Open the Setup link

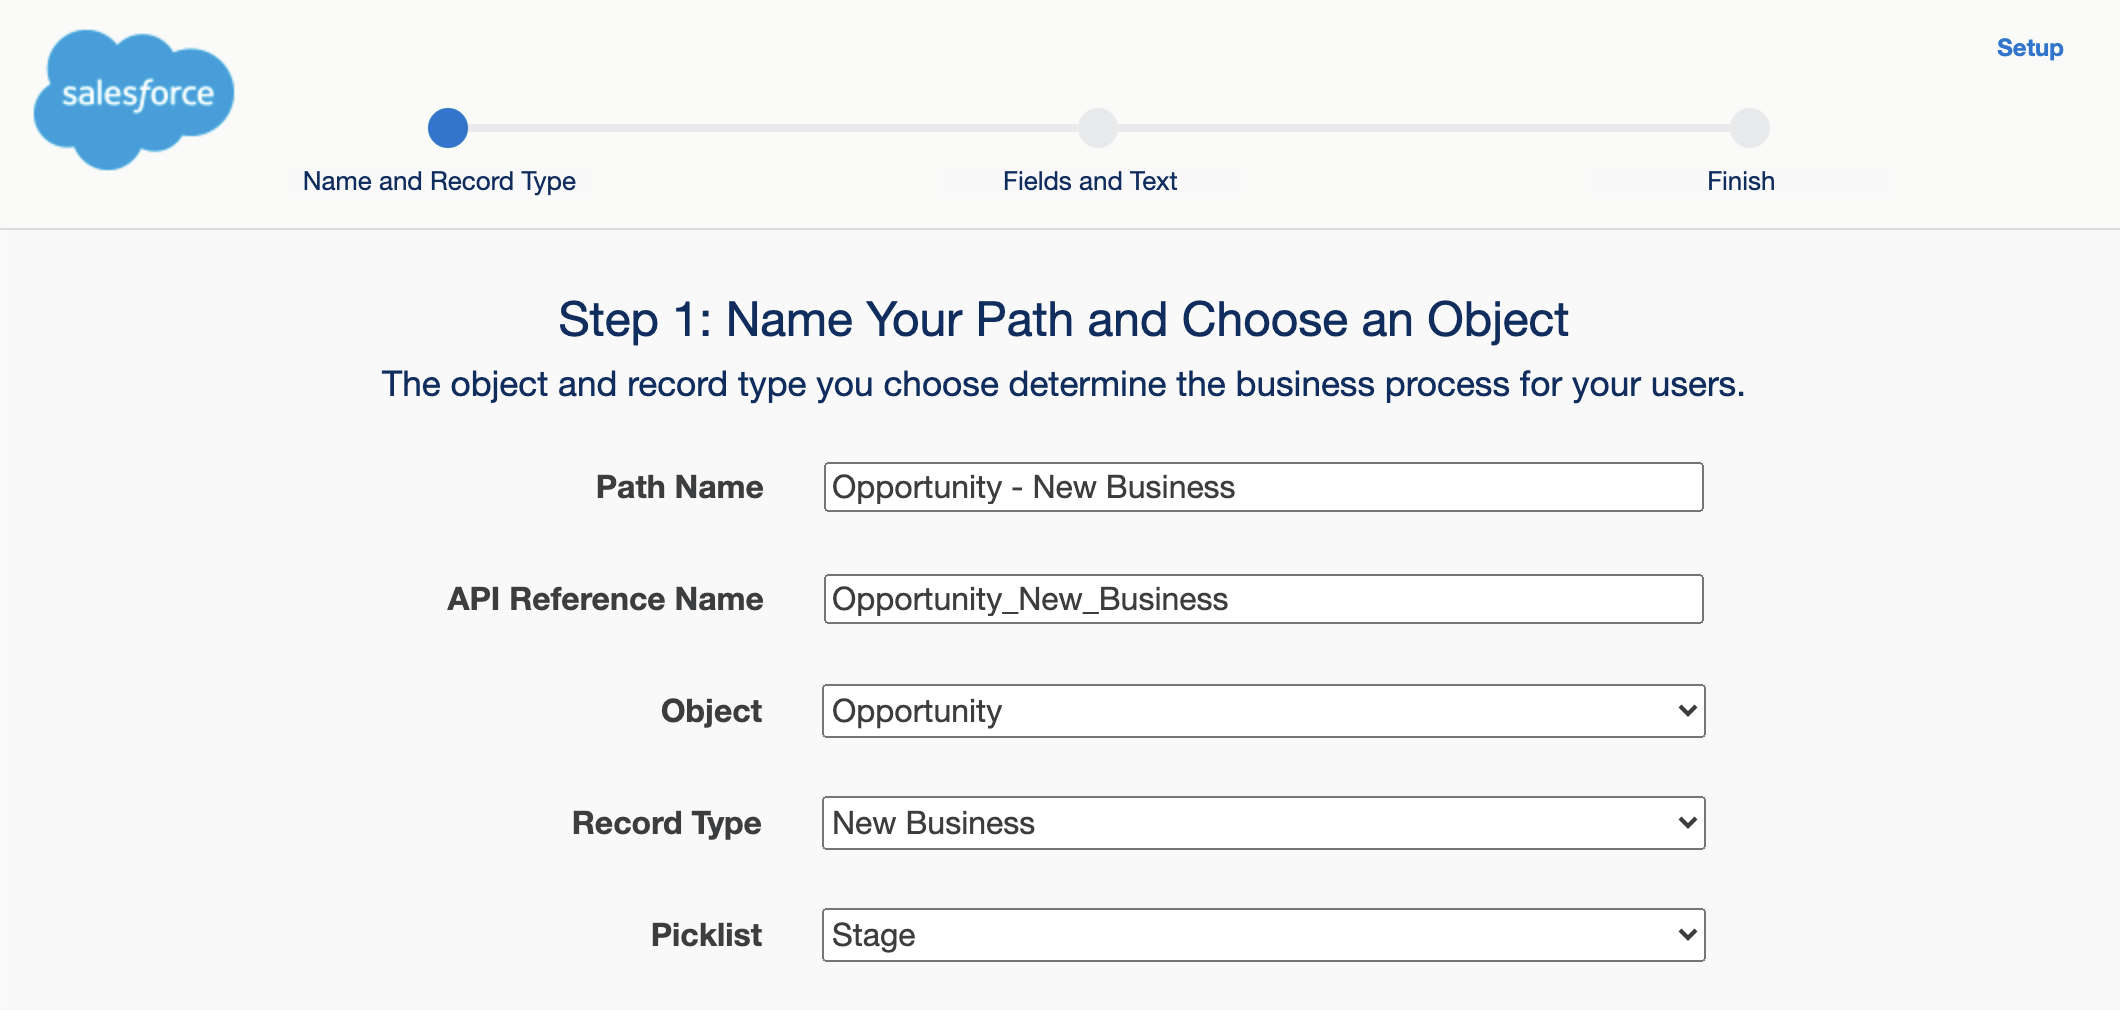pos(2030,48)
